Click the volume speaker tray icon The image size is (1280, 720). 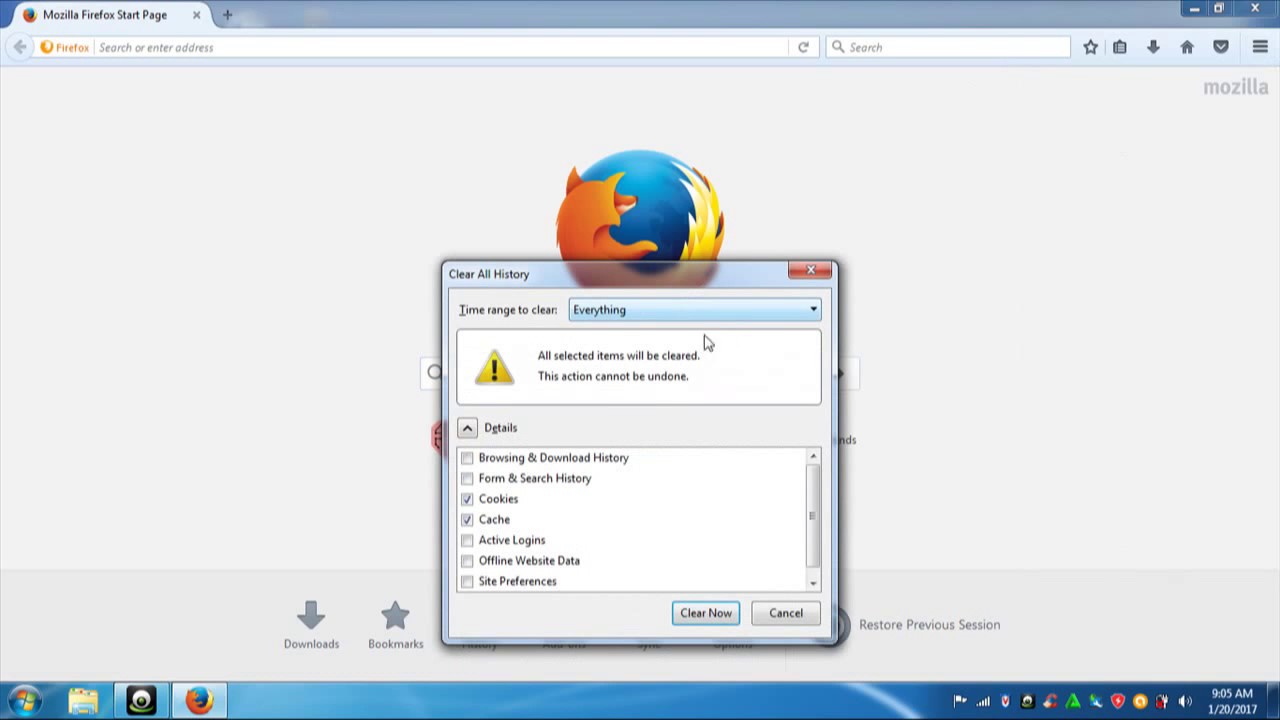click(x=1185, y=701)
